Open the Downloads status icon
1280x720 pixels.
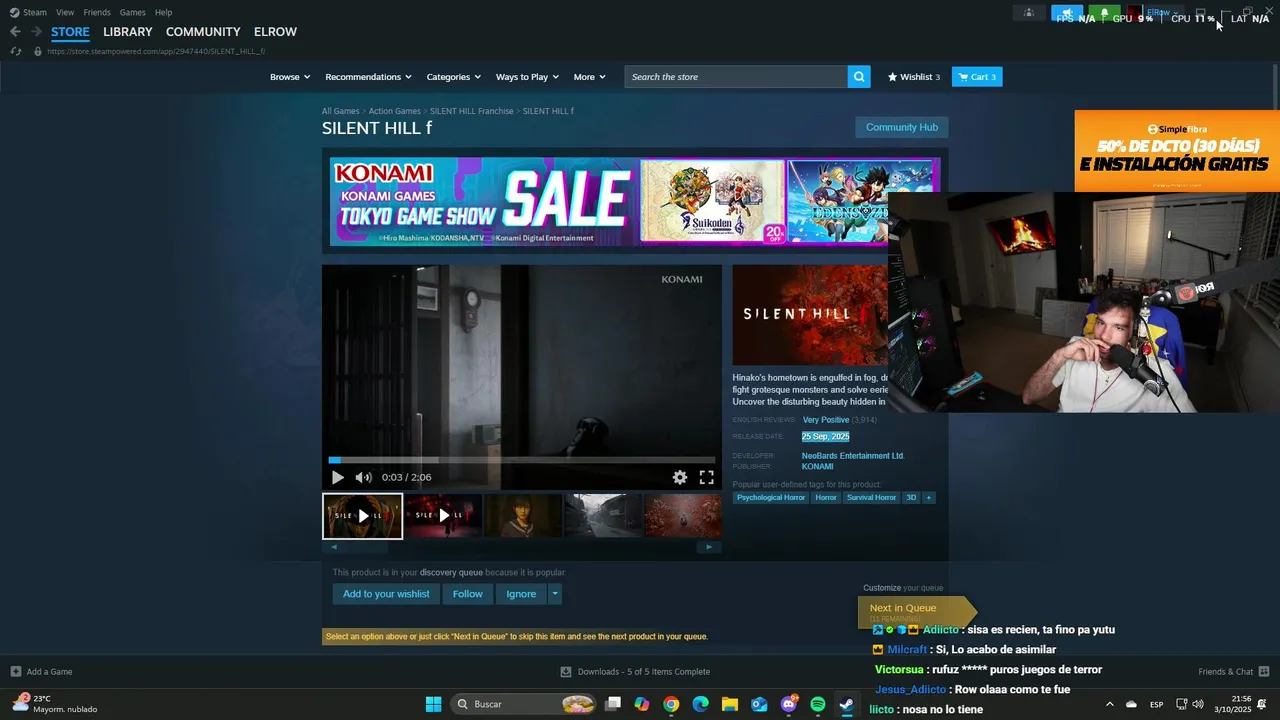coord(566,672)
